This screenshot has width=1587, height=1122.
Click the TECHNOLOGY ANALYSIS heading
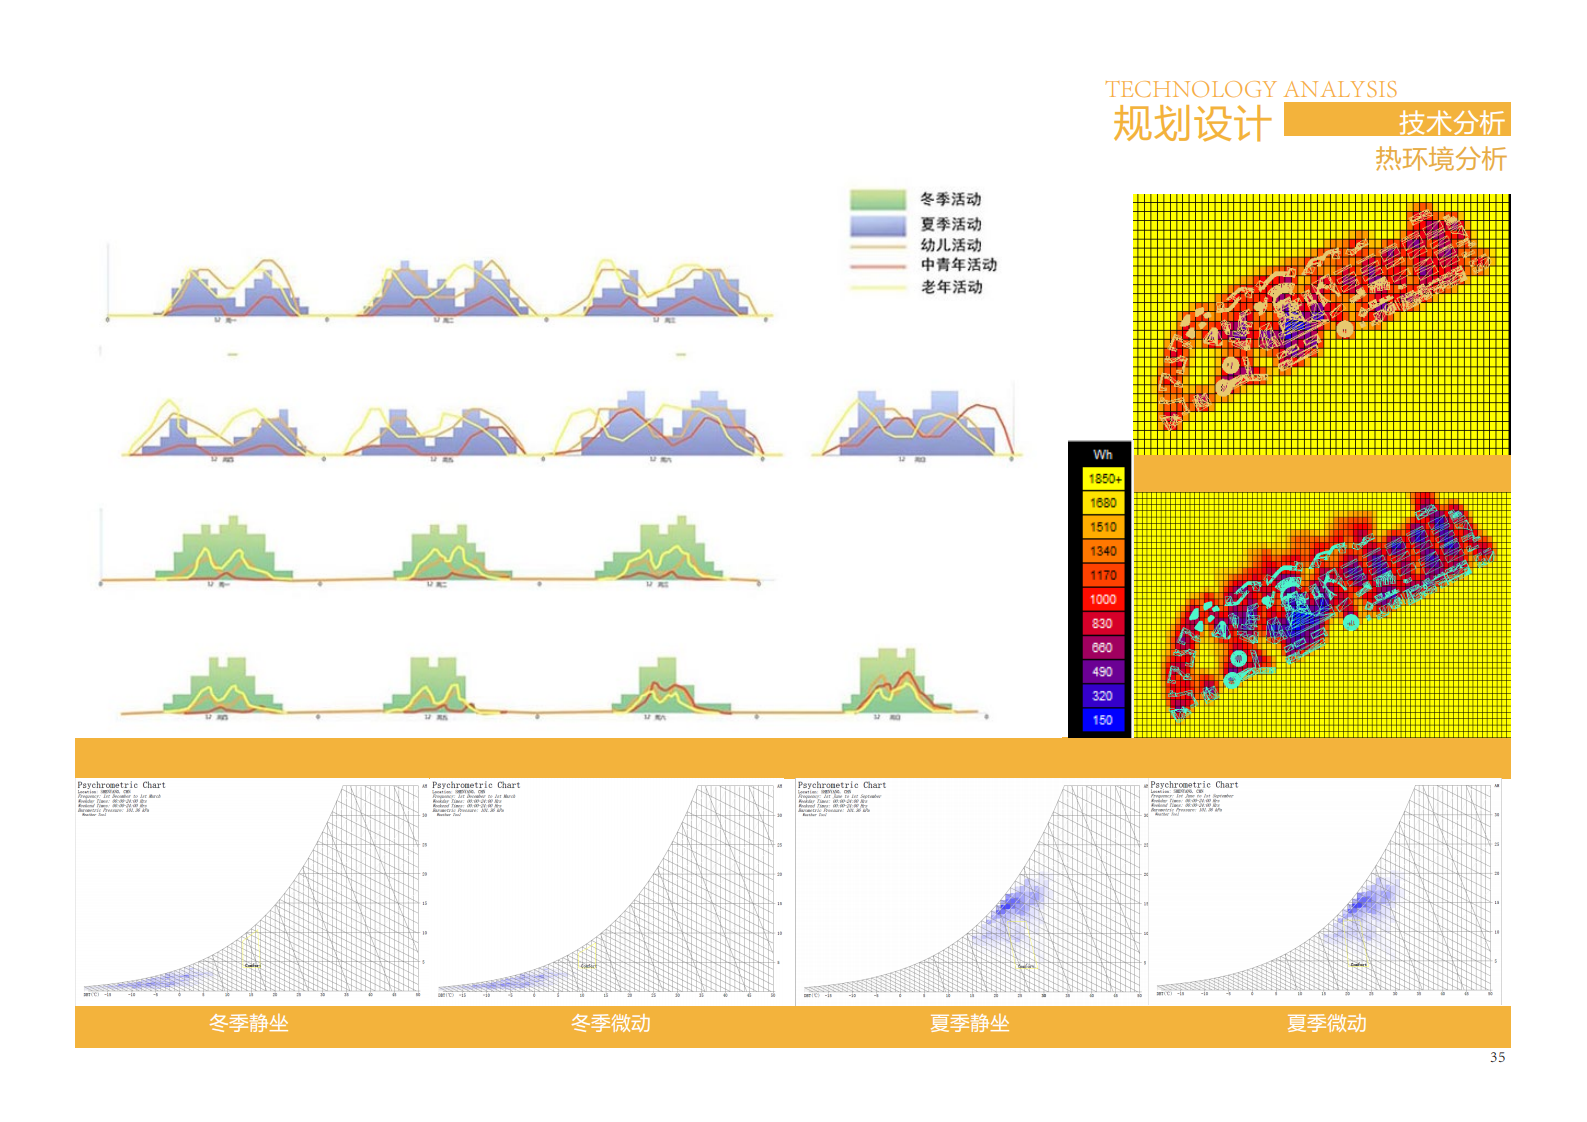click(1251, 89)
